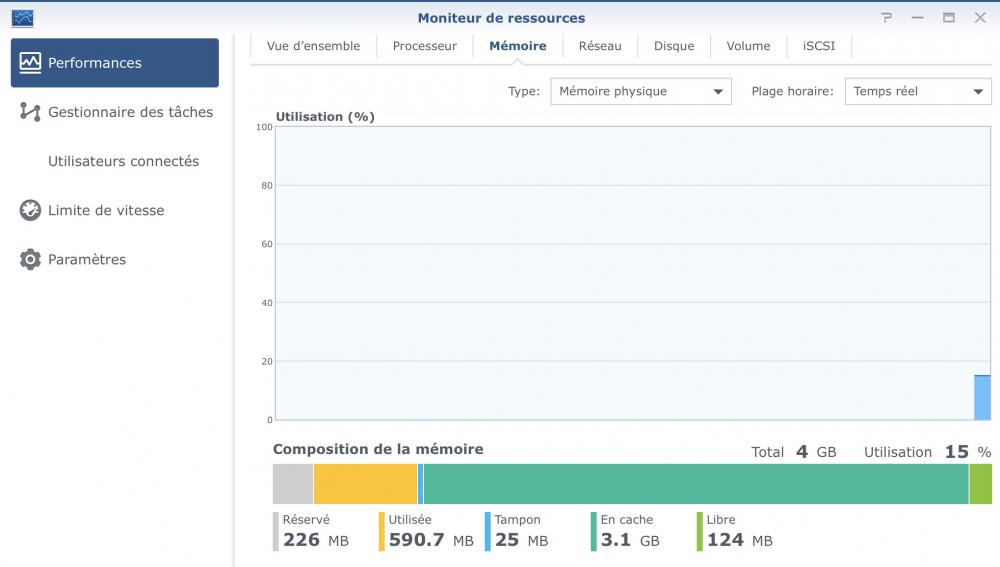Open the Type memory dropdown

(x=640, y=92)
